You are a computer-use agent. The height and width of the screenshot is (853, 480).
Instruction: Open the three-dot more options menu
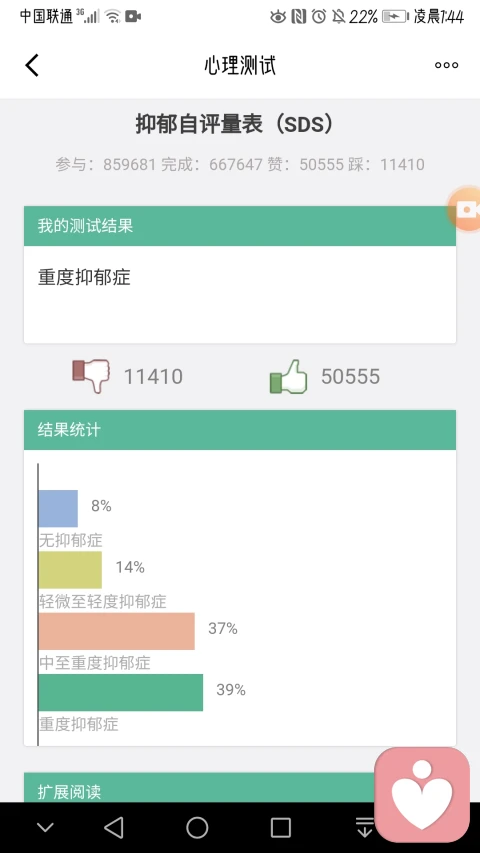446,65
